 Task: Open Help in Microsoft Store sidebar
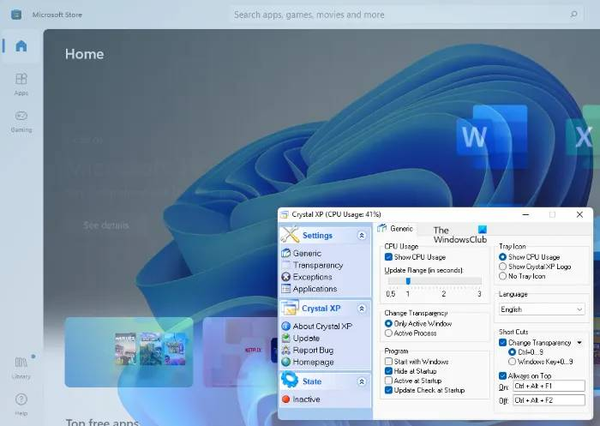pyautogui.click(x=21, y=404)
